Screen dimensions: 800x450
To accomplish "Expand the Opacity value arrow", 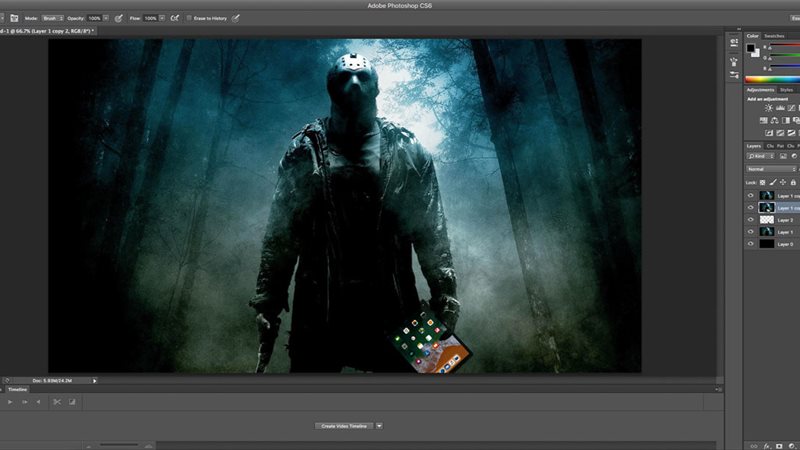I will (106, 18).
